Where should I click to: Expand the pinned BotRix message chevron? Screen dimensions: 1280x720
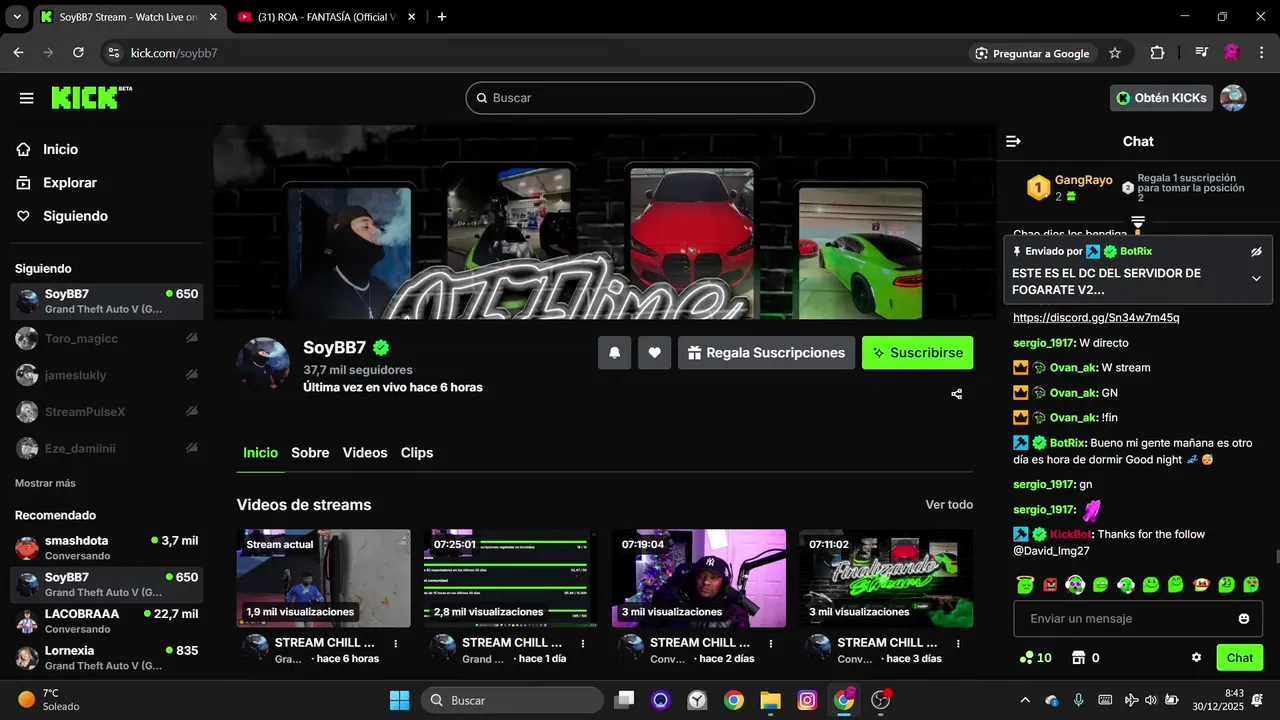1256,279
